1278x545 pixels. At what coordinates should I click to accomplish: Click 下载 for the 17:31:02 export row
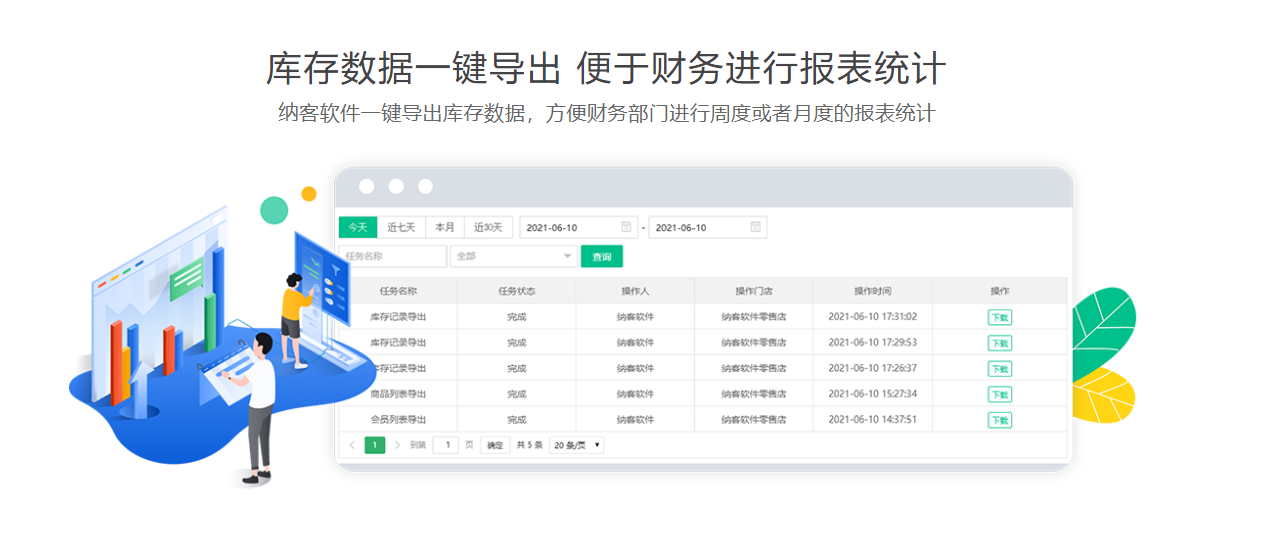click(999, 317)
